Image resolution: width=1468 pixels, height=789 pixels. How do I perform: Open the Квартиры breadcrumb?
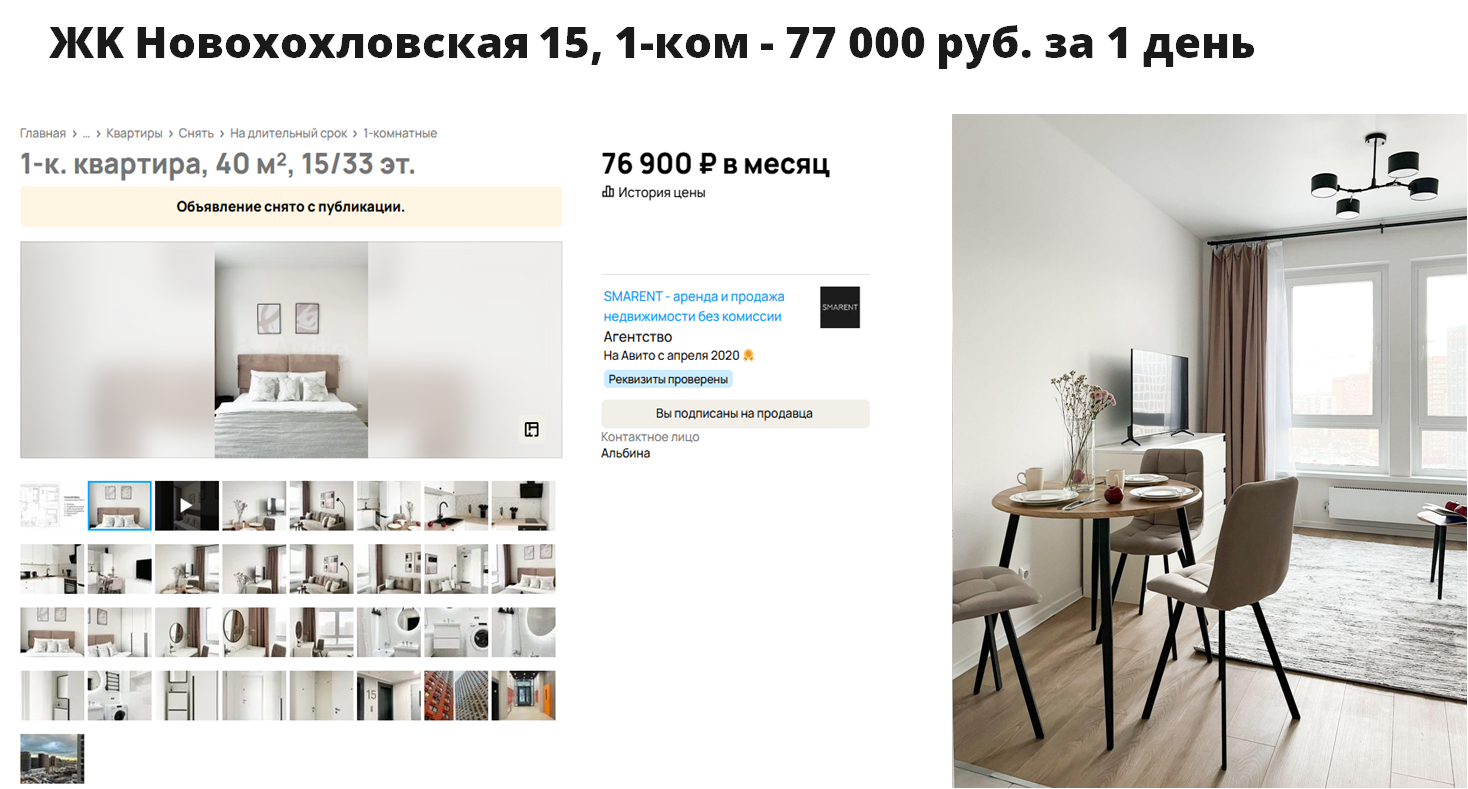134,133
